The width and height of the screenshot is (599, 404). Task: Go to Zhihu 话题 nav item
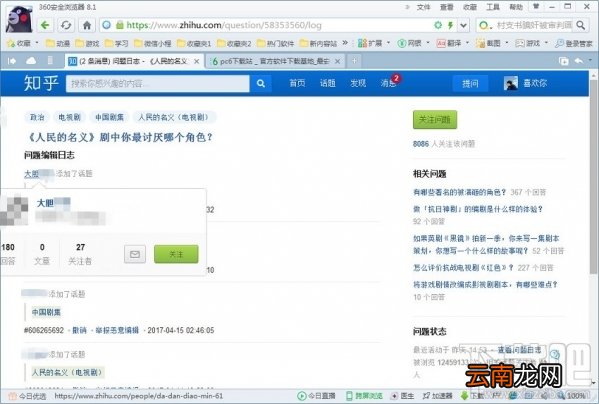(328, 83)
